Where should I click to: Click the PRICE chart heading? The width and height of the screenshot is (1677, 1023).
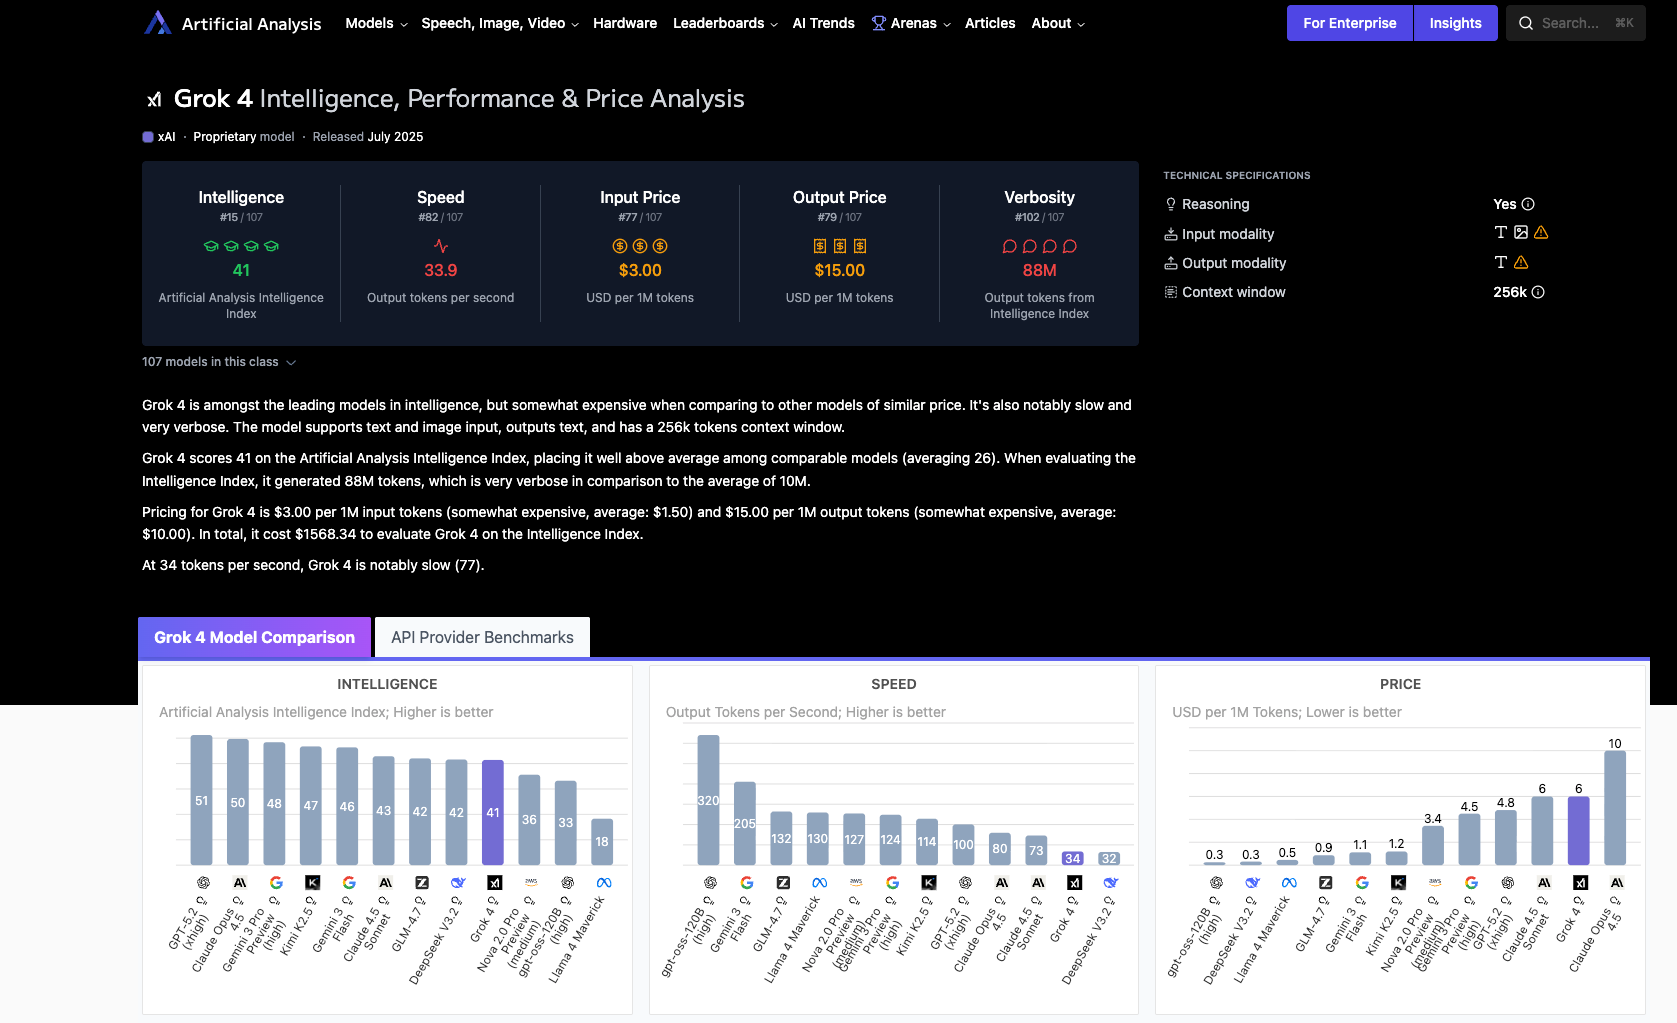1400,684
